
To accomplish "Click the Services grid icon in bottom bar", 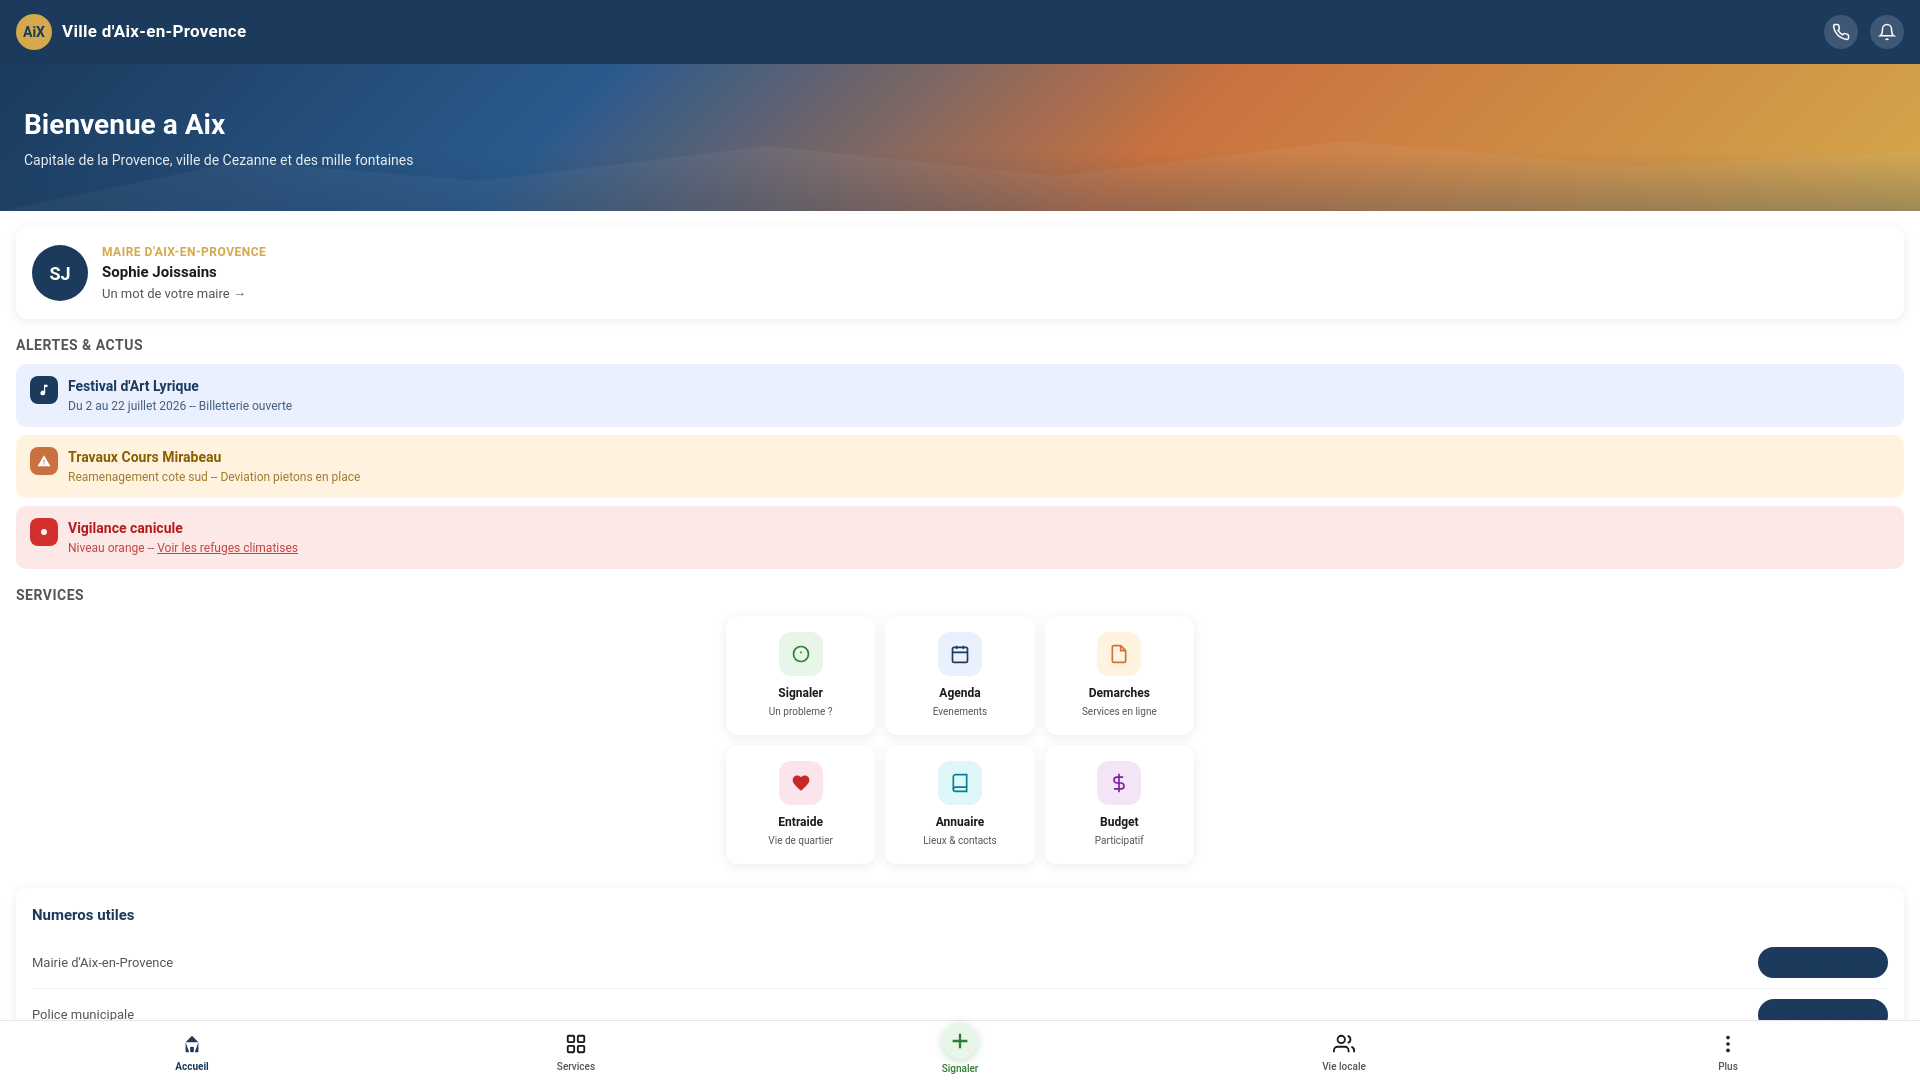I will coord(576,1044).
